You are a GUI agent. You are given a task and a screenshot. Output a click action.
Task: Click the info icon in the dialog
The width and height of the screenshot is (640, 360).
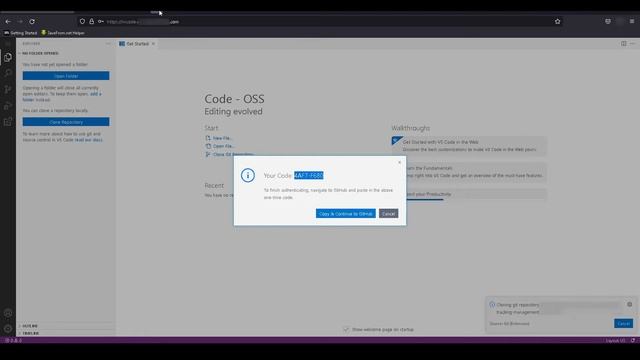pyautogui.click(x=248, y=176)
